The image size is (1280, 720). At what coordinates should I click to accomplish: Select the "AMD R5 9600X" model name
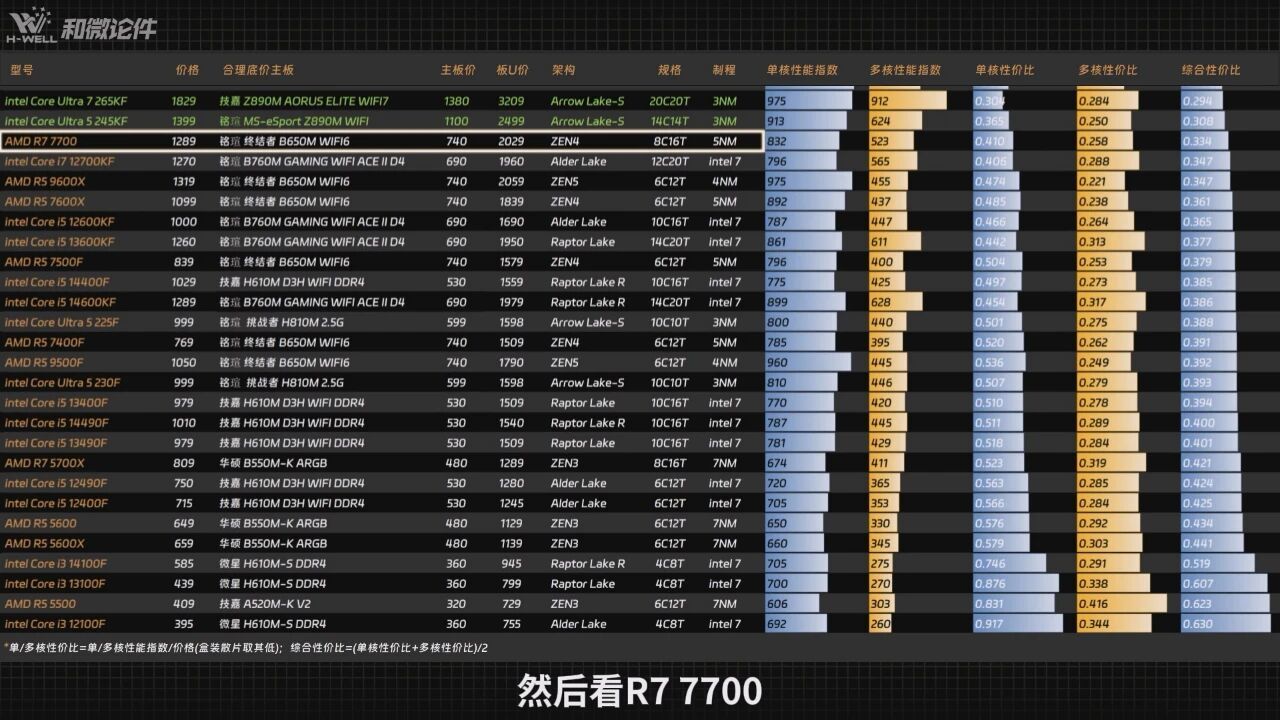45,181
